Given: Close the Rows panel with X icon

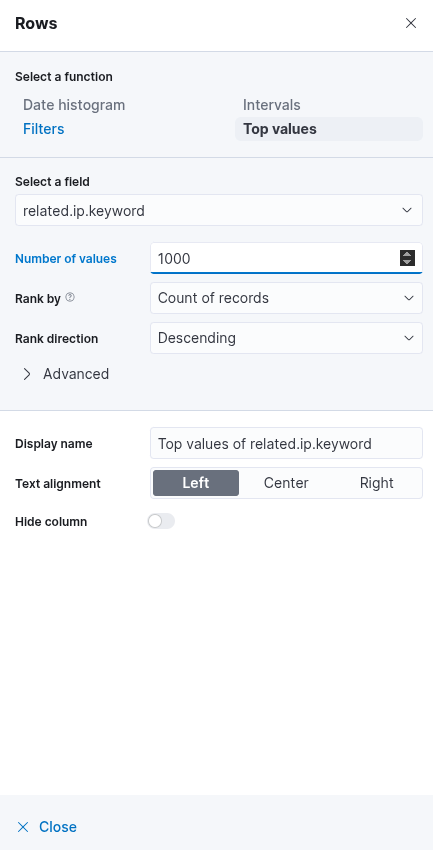Looking at the screenshot, I should coord(411,23).
